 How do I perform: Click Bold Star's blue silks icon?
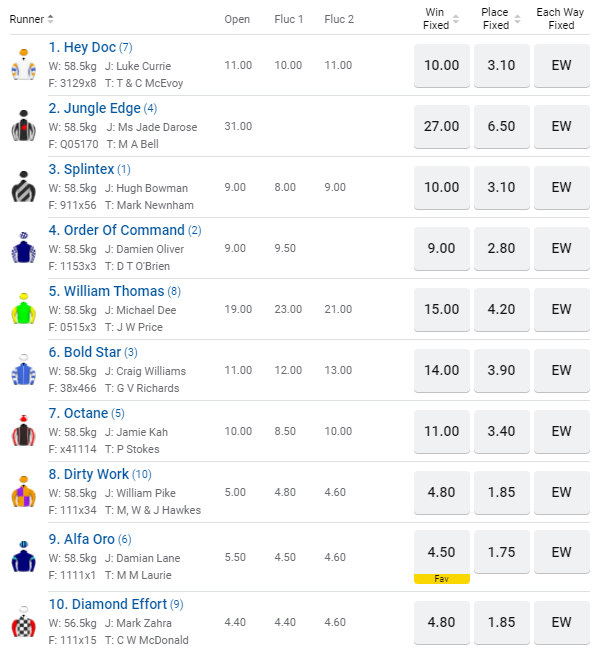24,370
